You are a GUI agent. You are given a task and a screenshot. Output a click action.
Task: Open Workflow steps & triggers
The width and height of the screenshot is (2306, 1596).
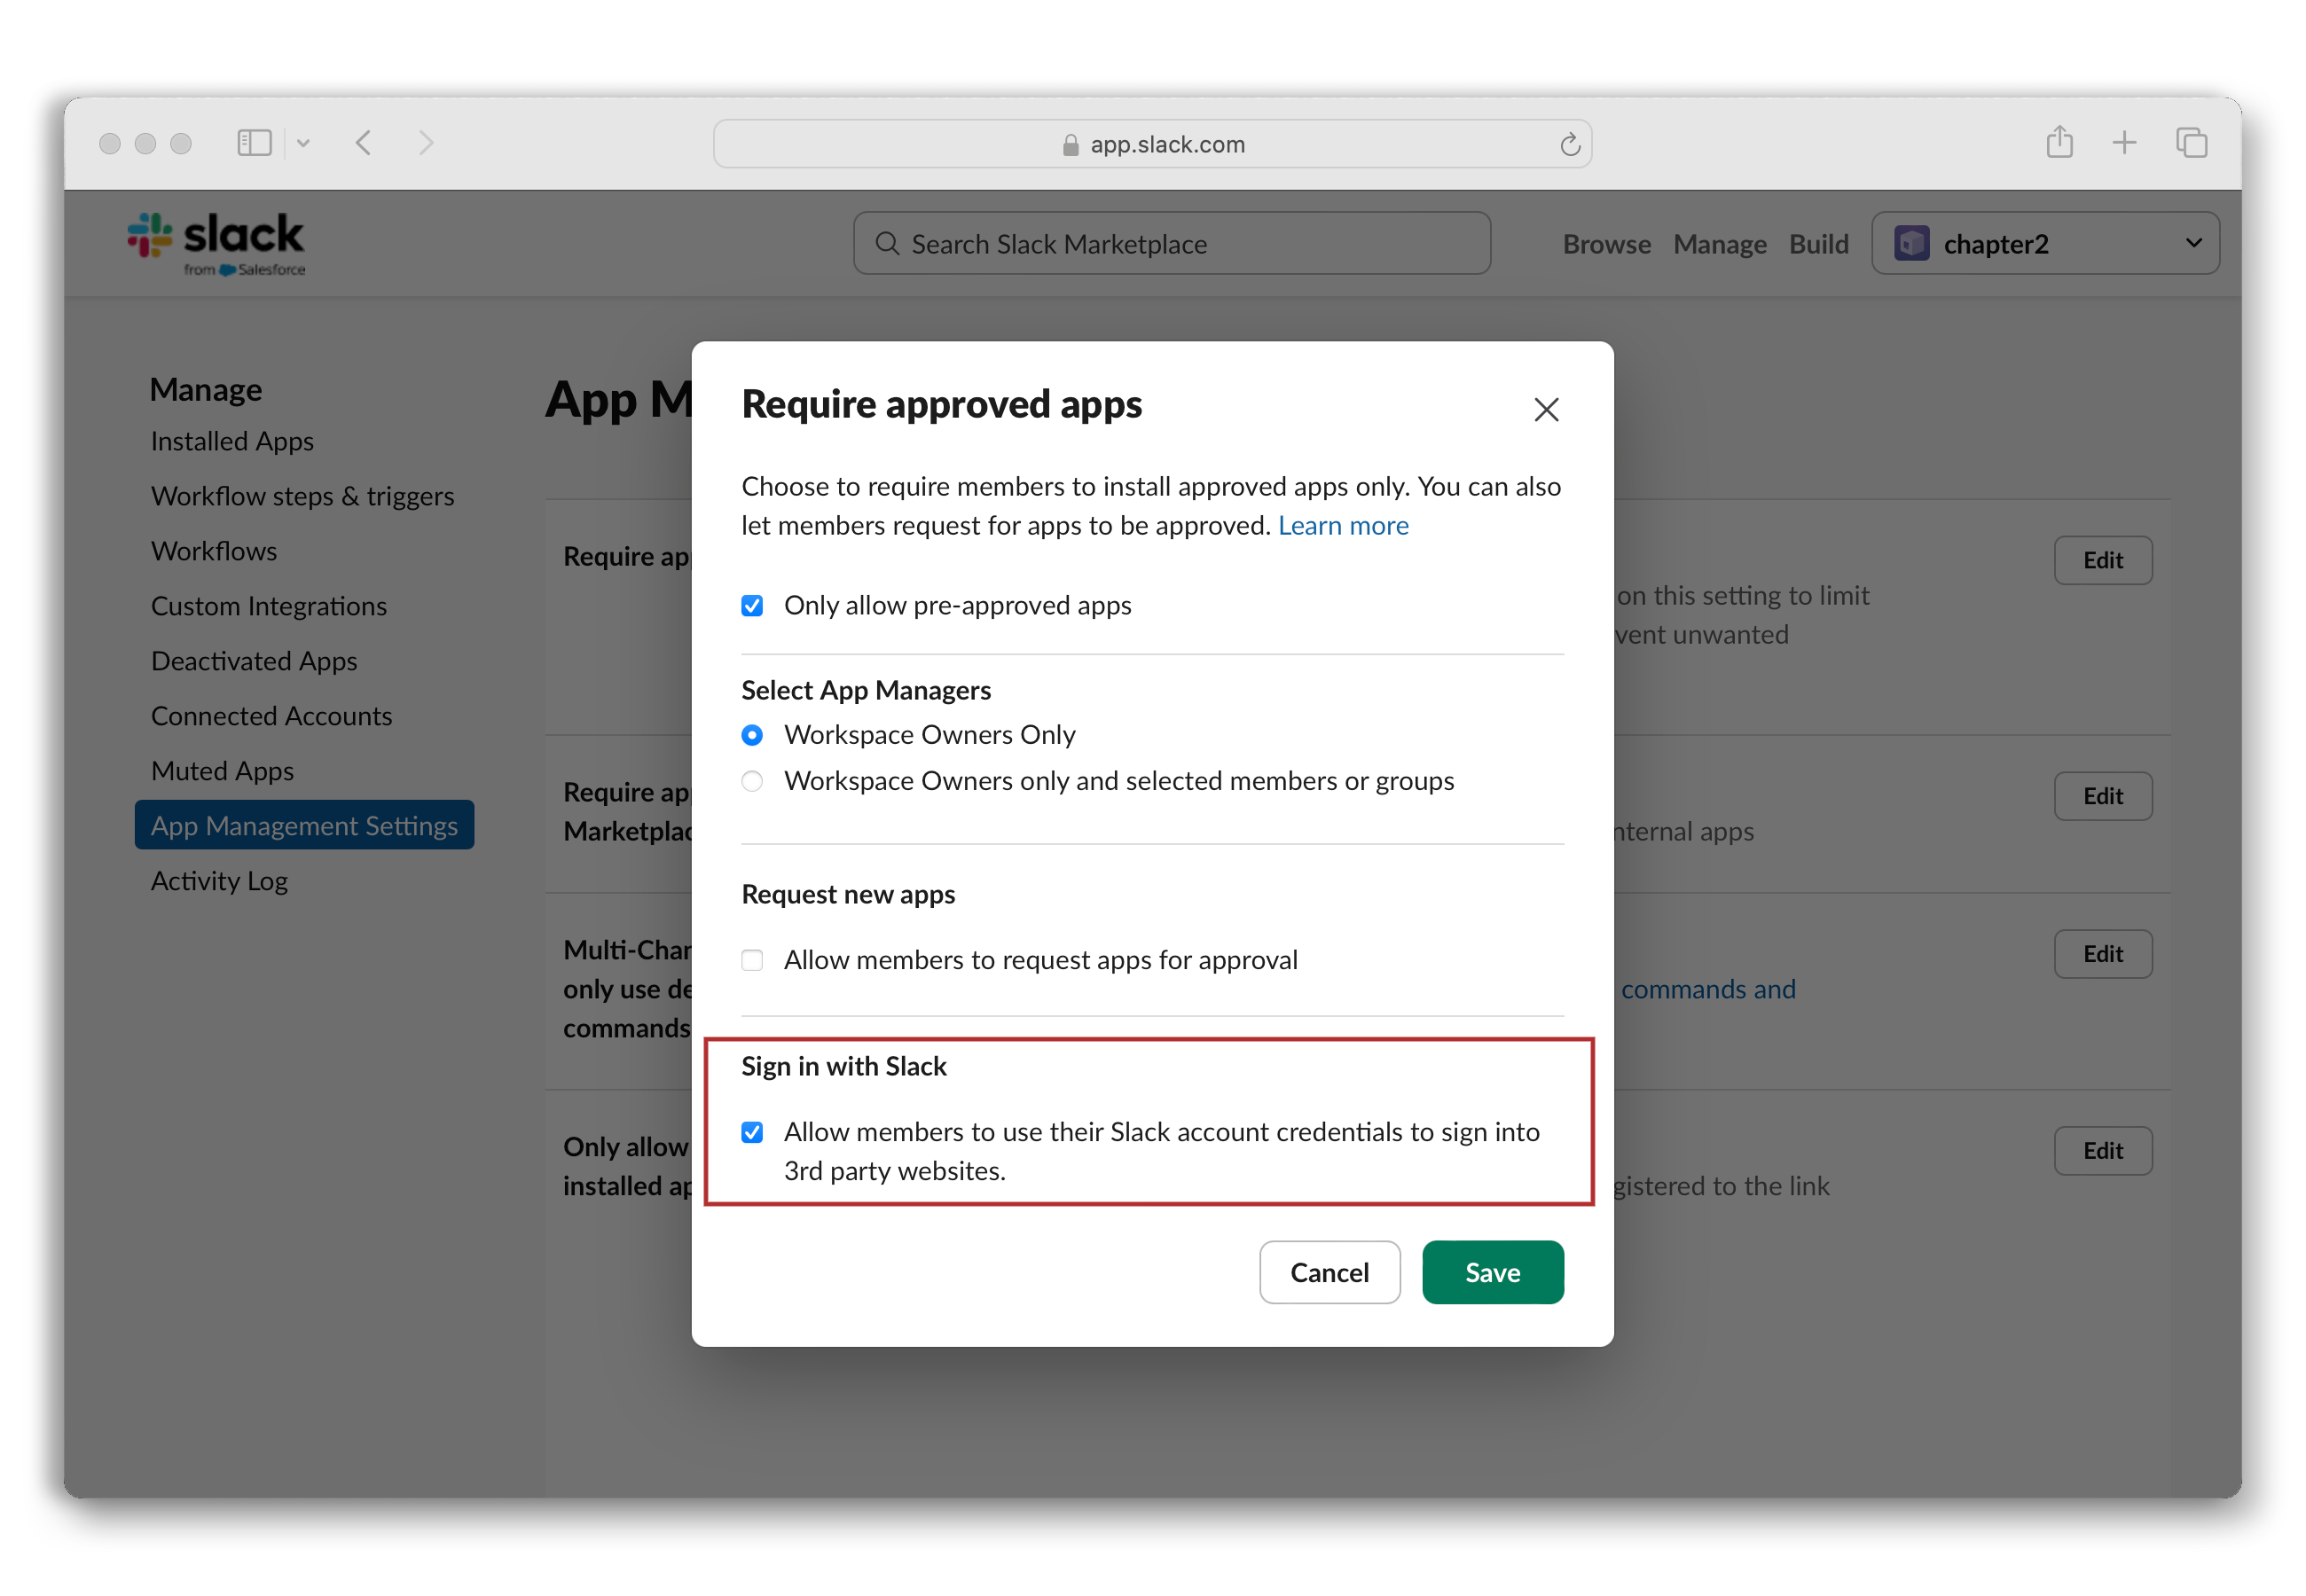pos(302,496)
